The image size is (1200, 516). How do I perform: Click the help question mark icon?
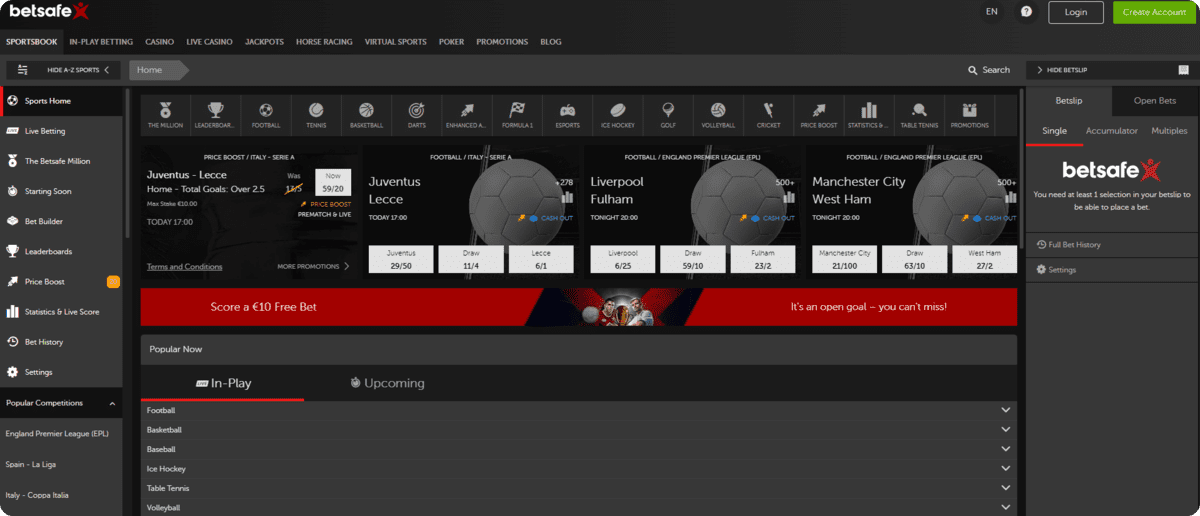1026,12
